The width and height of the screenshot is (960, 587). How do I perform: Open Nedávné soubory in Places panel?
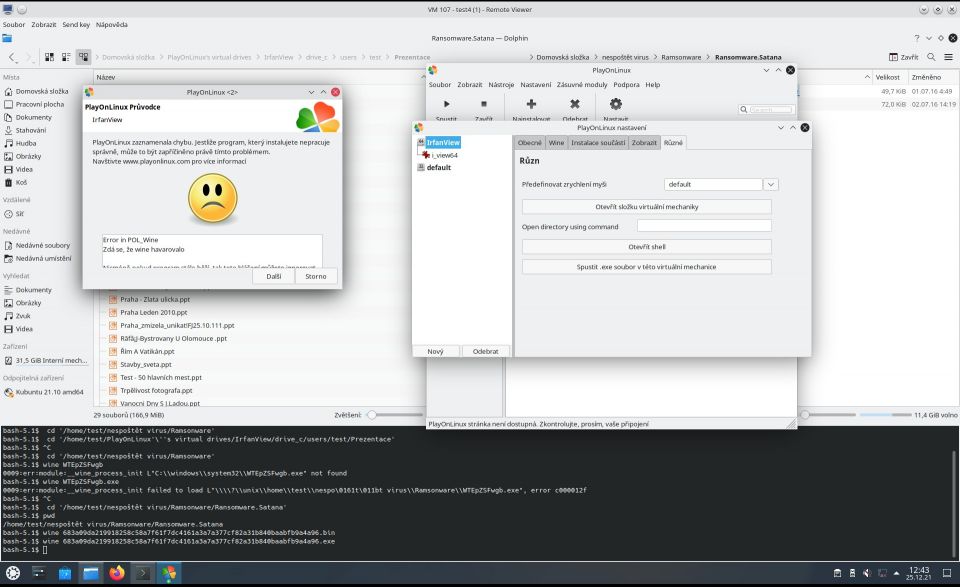43,245
